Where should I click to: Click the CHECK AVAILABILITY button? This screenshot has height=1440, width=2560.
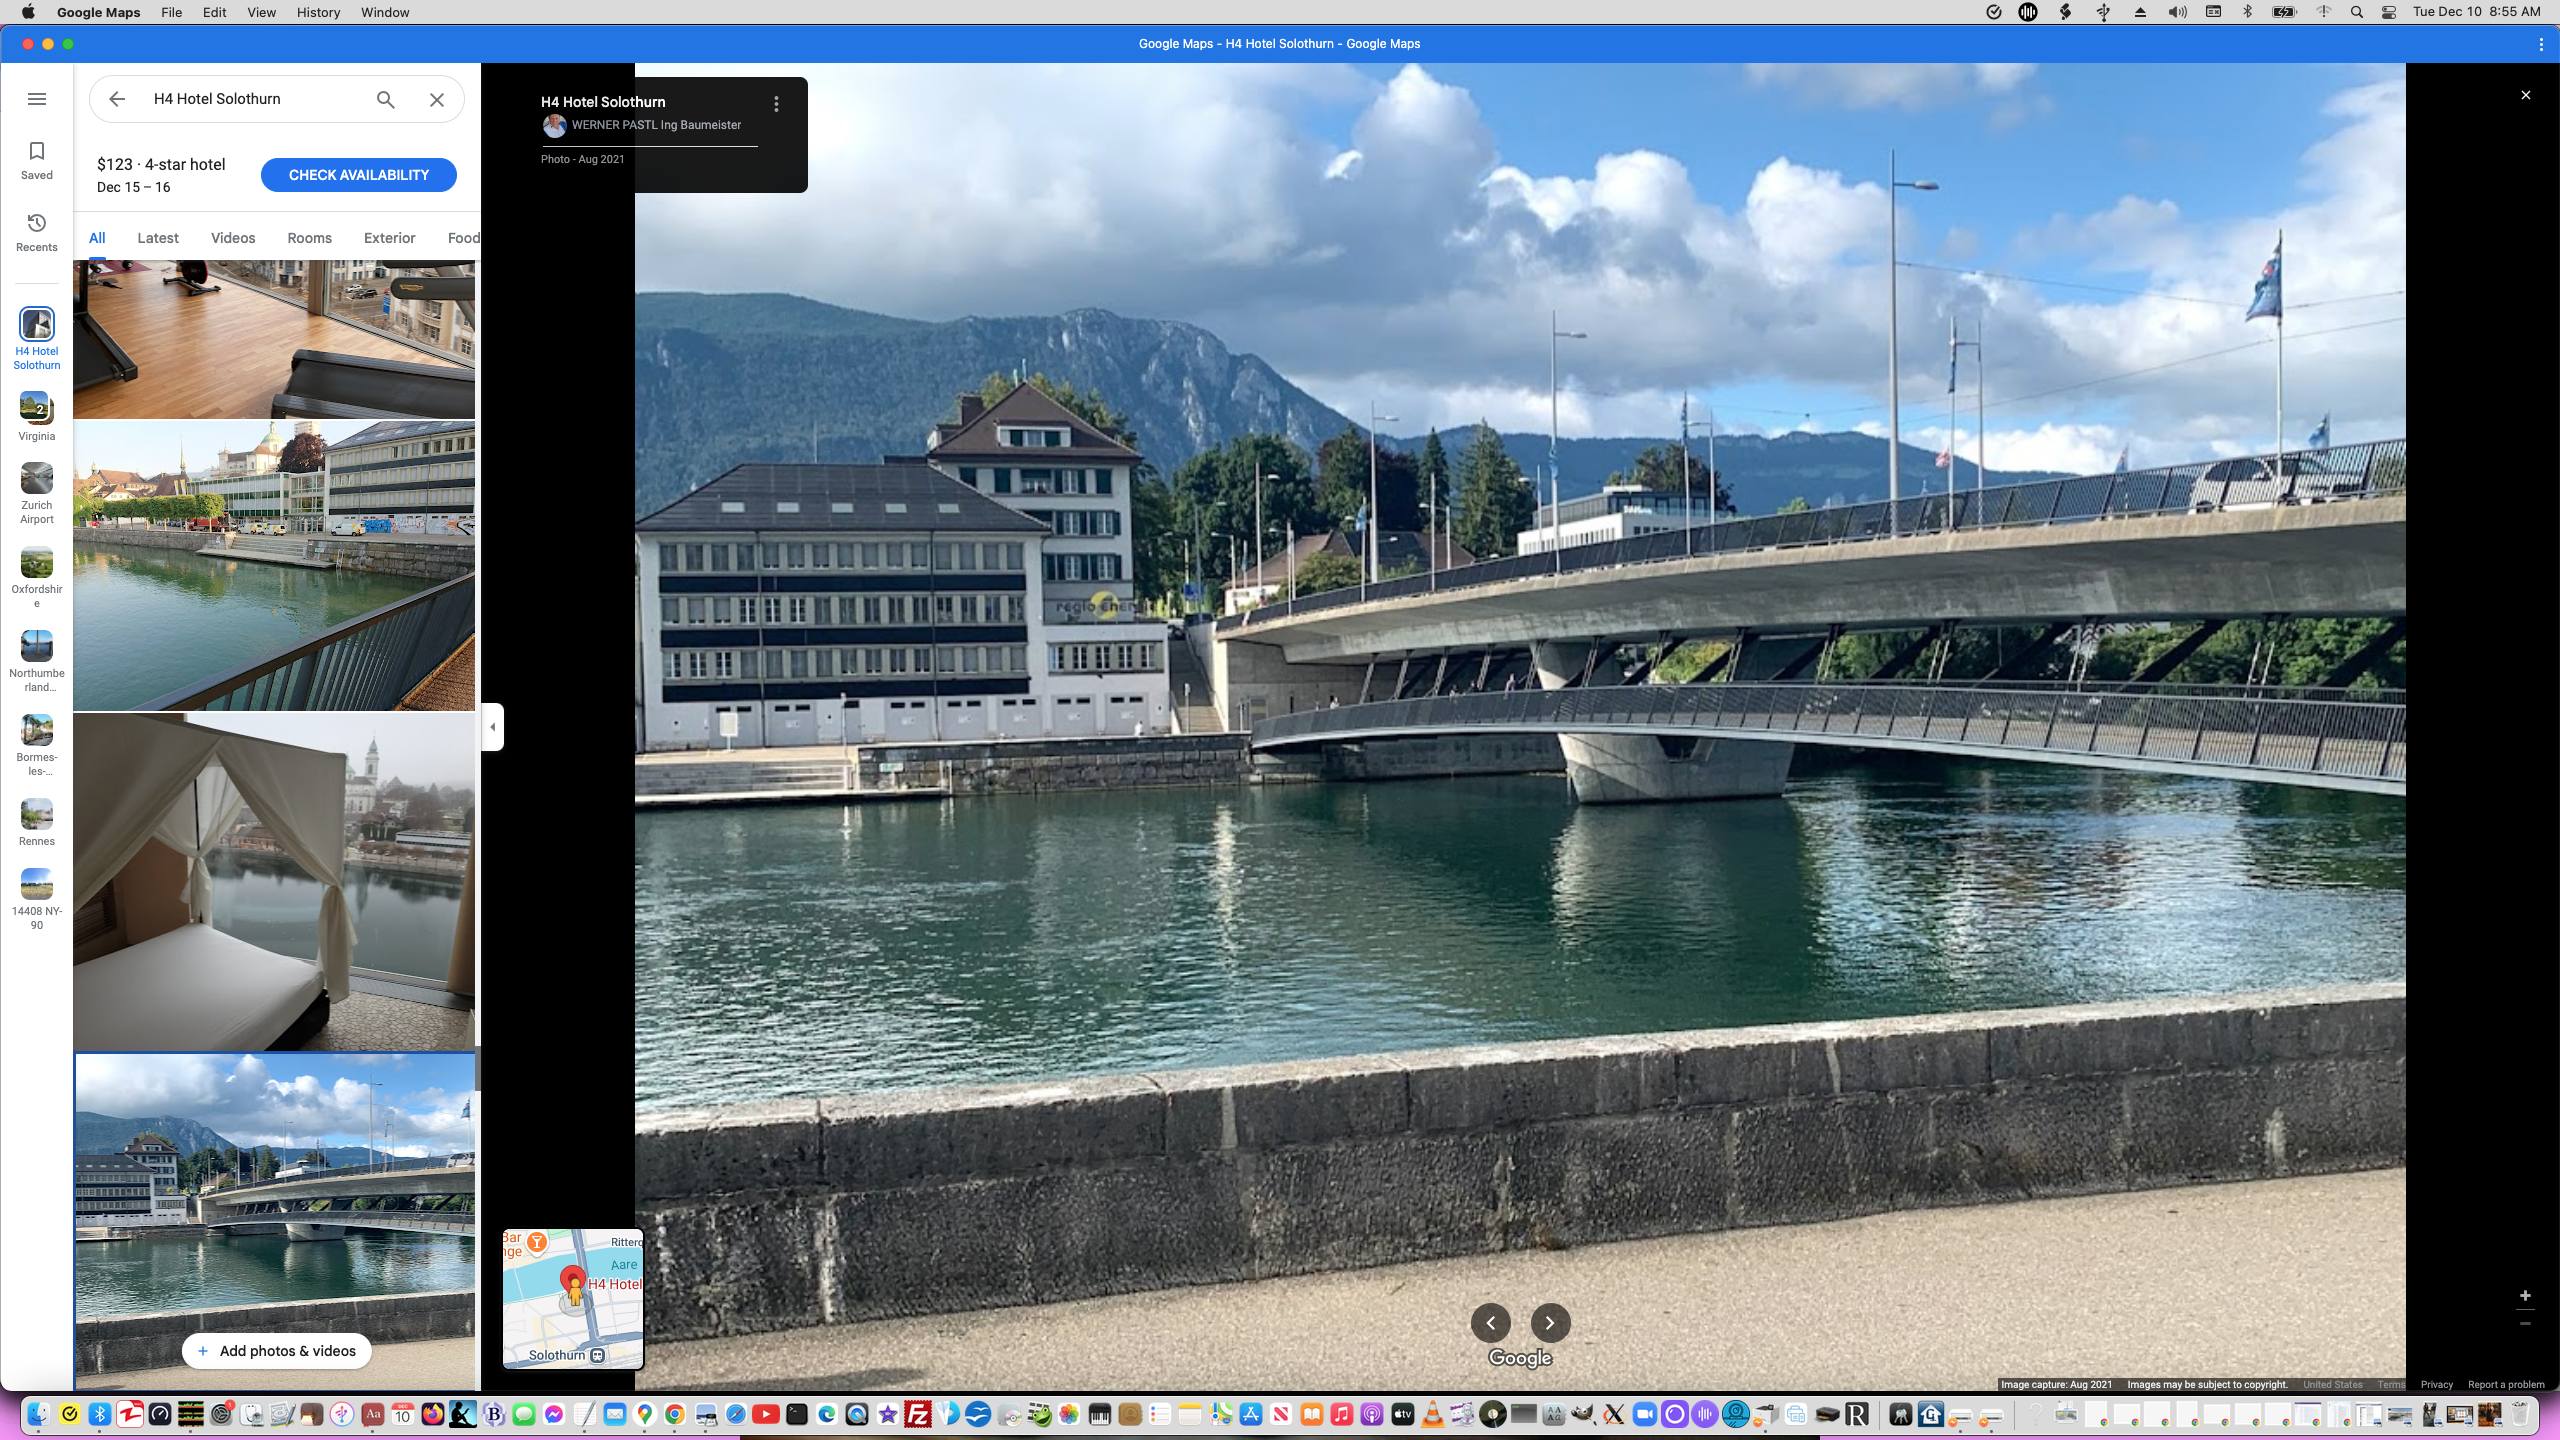click(x=358, y=175)
